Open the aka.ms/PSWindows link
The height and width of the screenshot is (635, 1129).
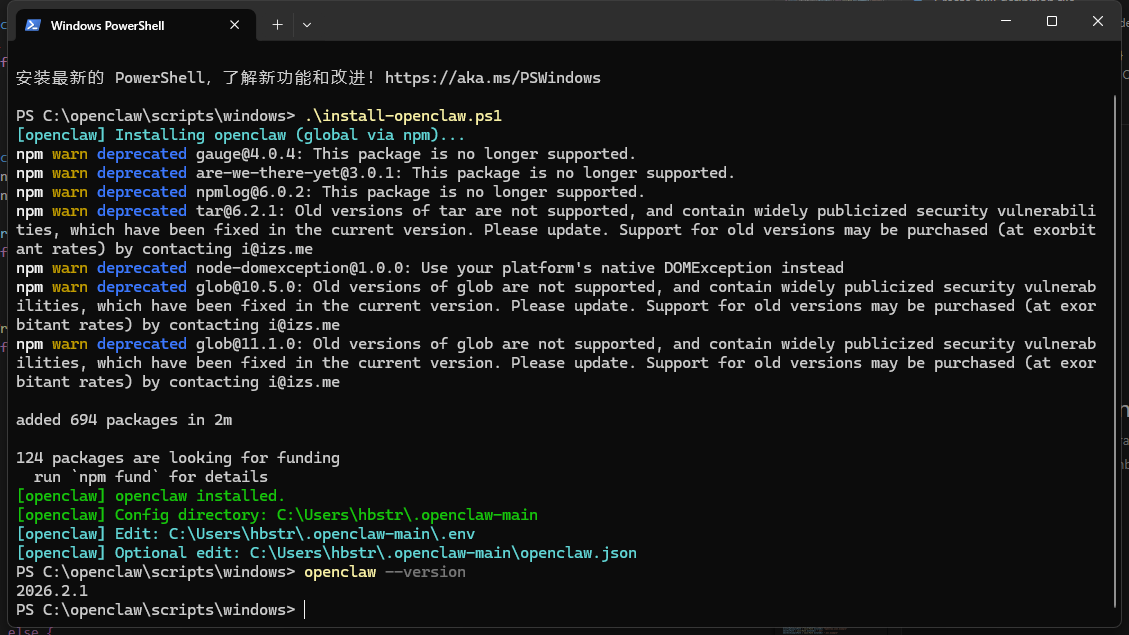492,77
